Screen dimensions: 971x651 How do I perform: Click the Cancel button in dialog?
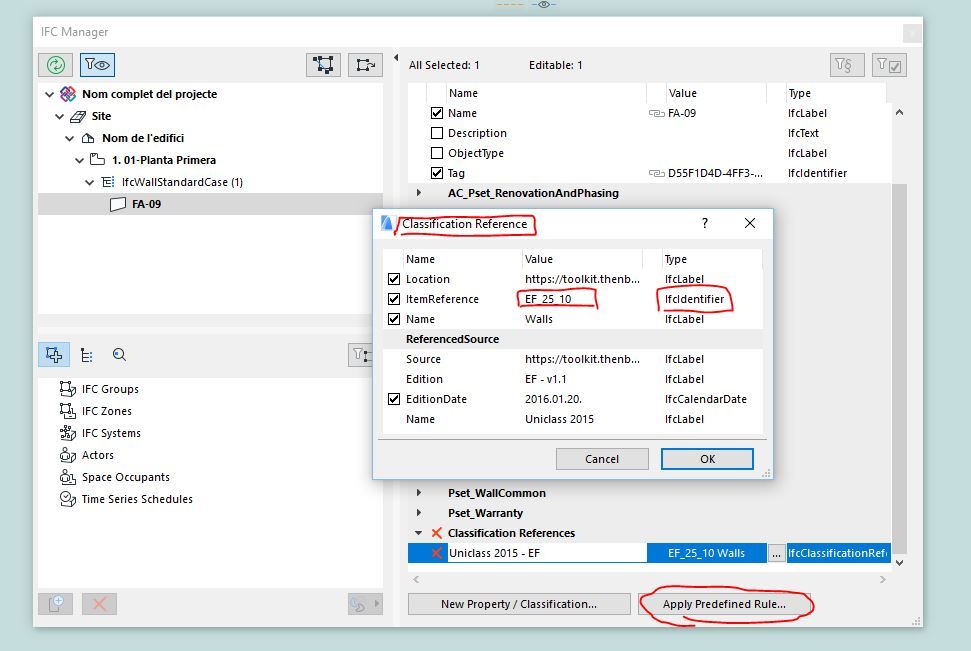click(602, 459)
